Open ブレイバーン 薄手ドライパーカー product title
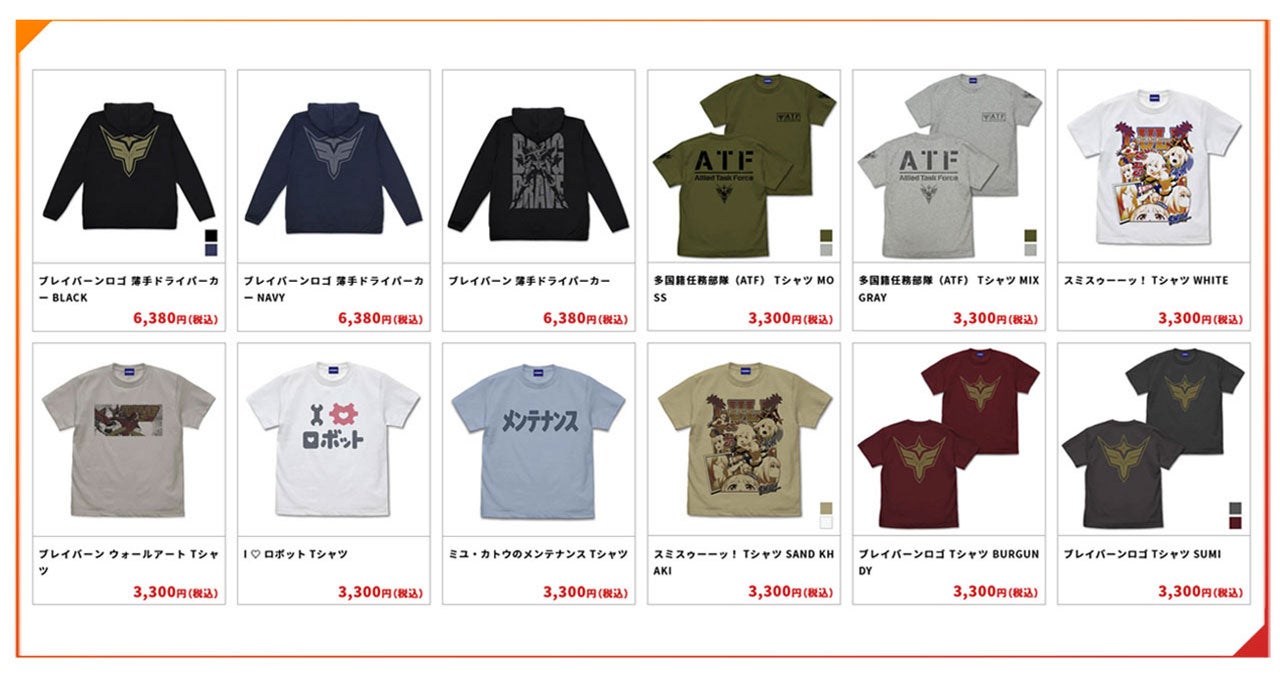 pyautogui.click(x=529, y=281)
